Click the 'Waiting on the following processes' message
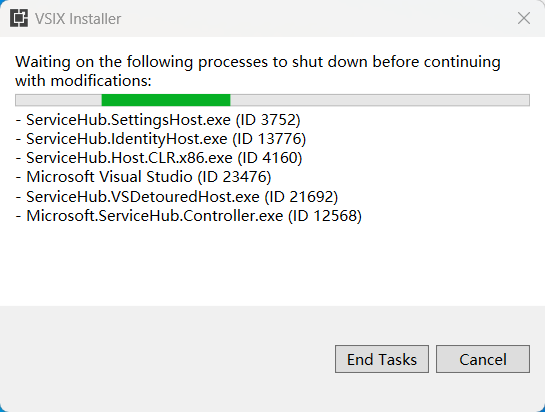This screenshot has width=545, height=412. click(x=258, y=71)
